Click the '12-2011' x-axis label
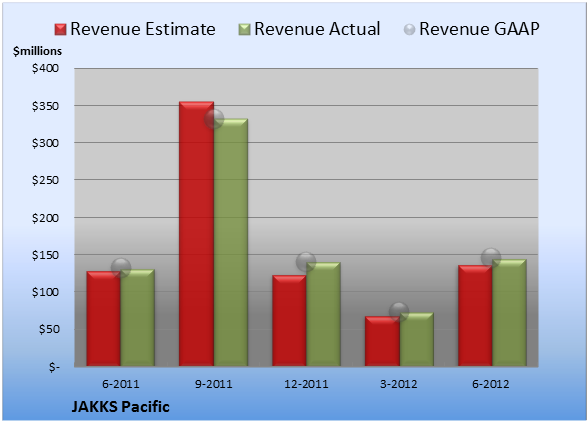Viewport: 588px width, 422px height. [x=306, y=384]
